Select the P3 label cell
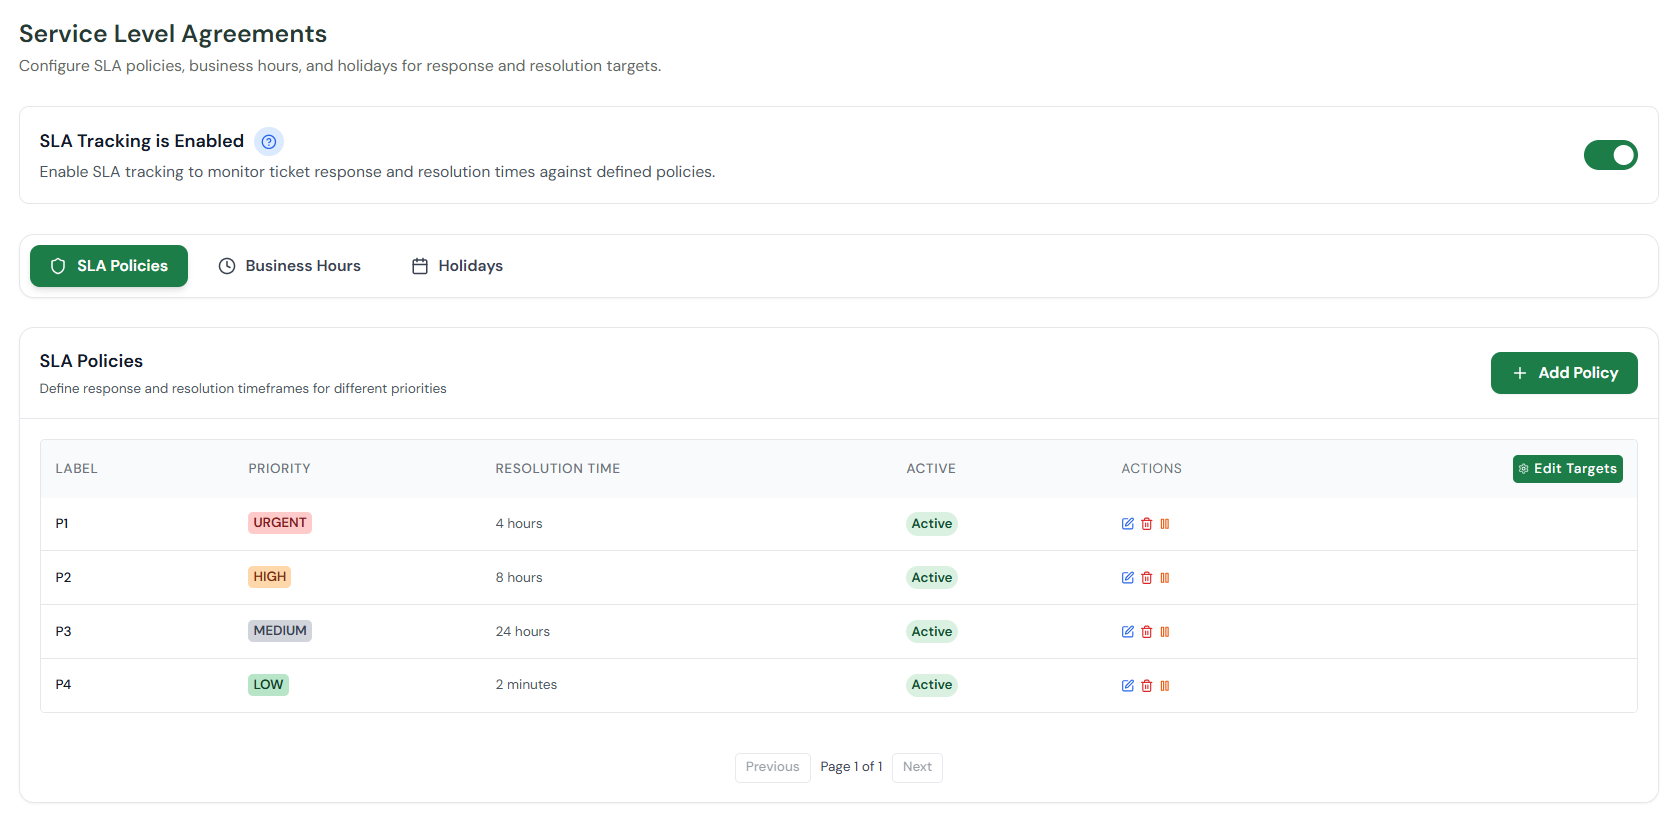Viewport: 1672px width, 824px height. [x=63, y=632]
